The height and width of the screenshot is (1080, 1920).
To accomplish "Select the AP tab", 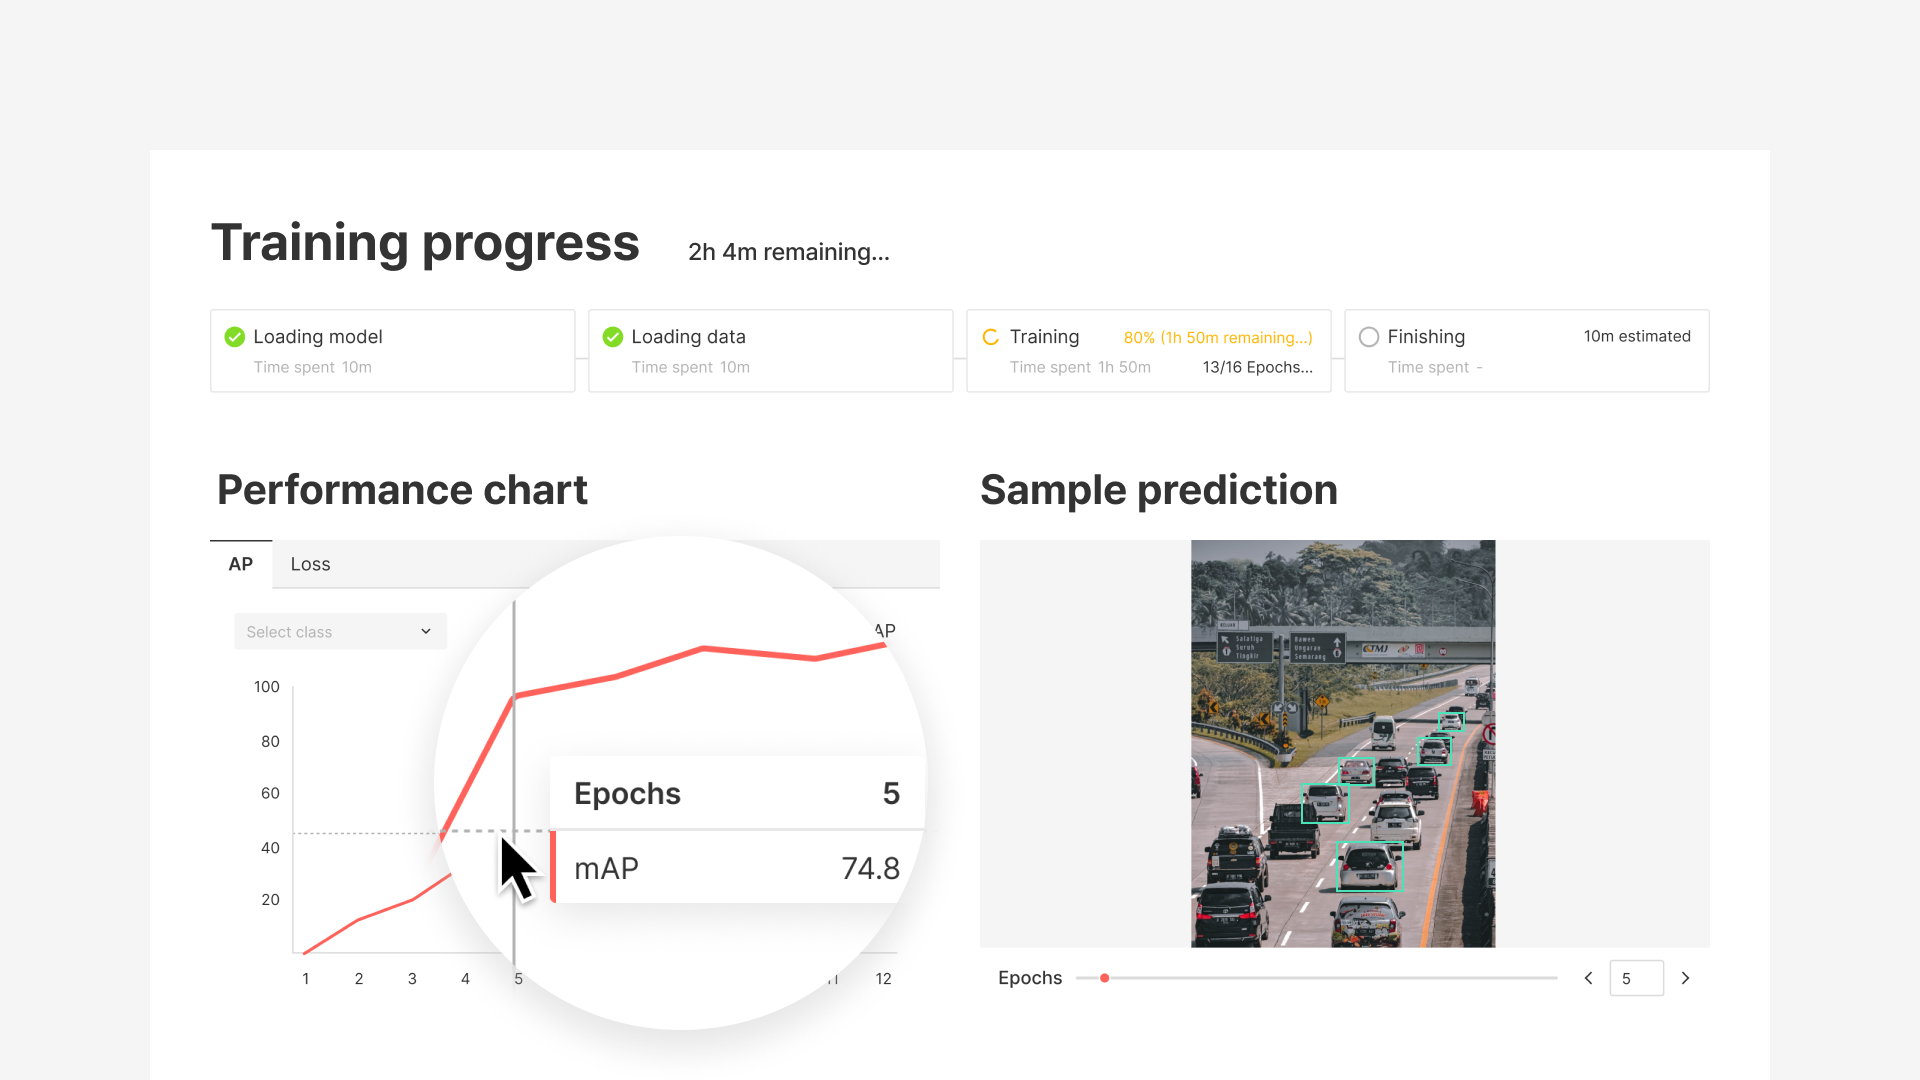I will 240,564.
